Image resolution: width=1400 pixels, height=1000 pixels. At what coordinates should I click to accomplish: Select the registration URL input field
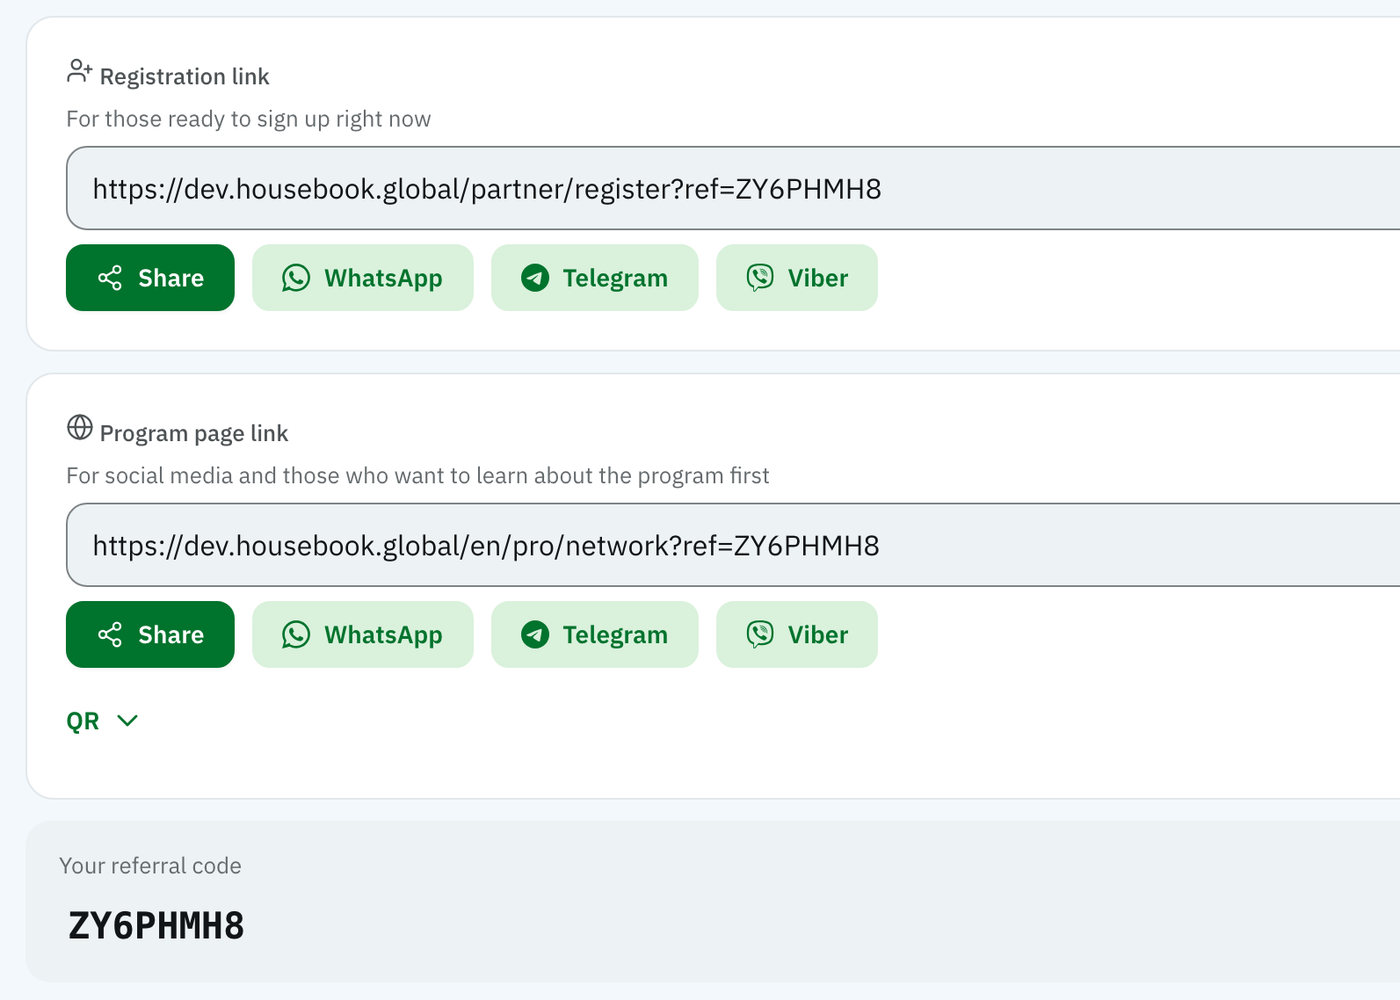pos(733,188)
